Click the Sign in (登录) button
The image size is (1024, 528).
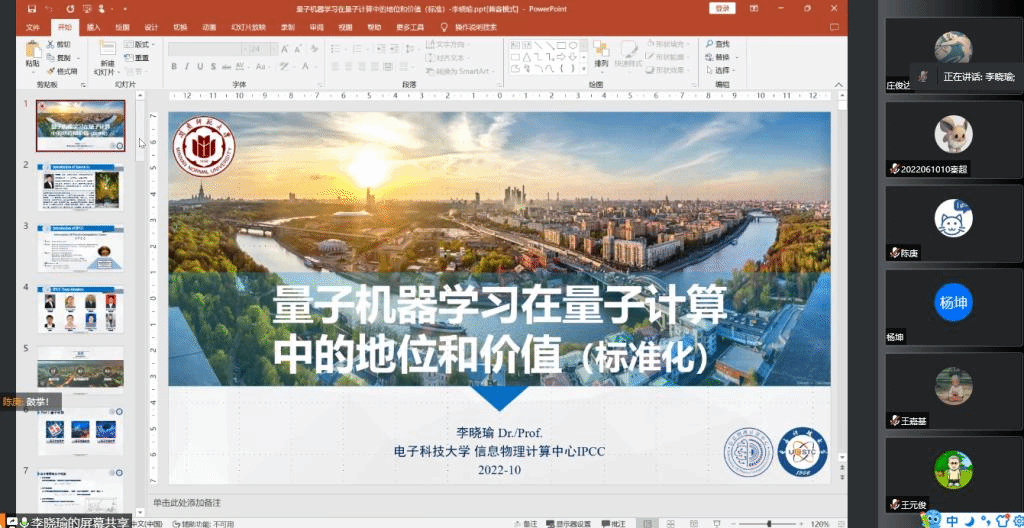pyautogui.click(x=721, y=8)
